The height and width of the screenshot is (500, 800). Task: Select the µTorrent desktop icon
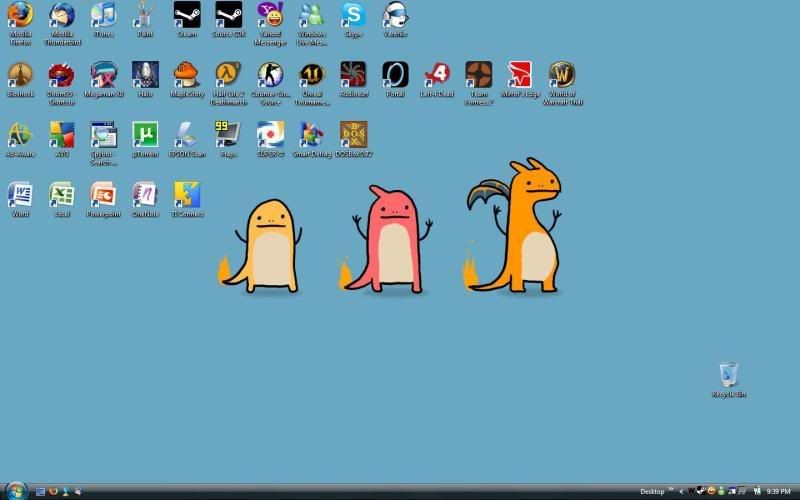[145, 139]
